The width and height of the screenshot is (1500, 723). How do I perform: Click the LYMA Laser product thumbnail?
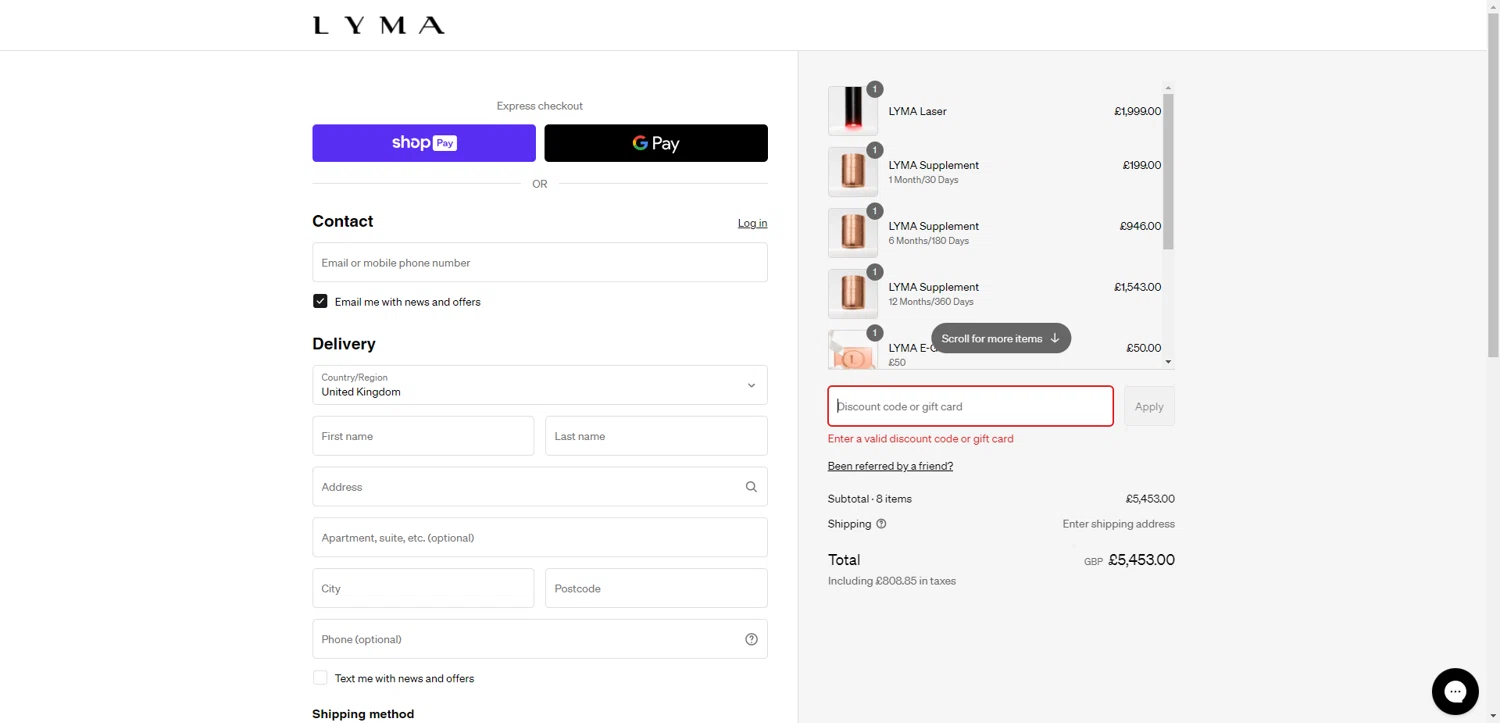pyautogui.click(x=853, y=111)
